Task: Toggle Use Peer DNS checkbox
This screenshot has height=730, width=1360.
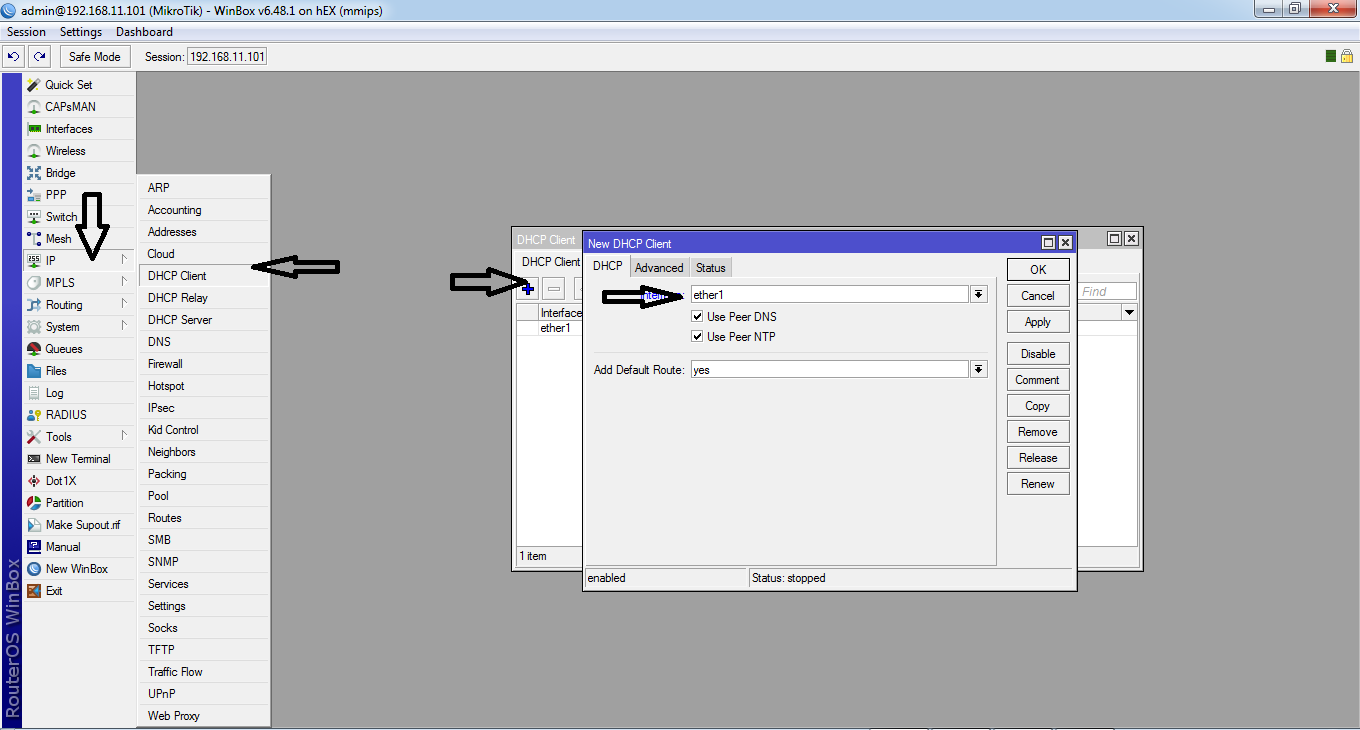Action: coord(698,317)
